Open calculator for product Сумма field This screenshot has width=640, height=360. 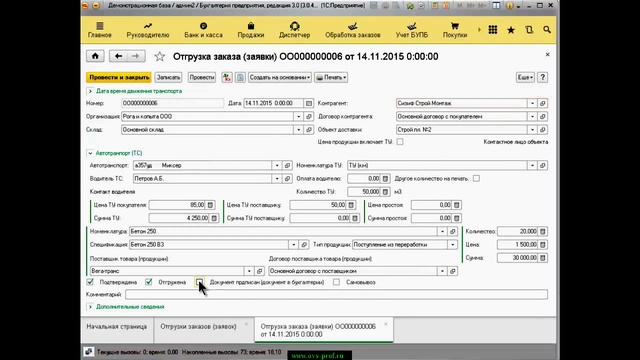542,258
